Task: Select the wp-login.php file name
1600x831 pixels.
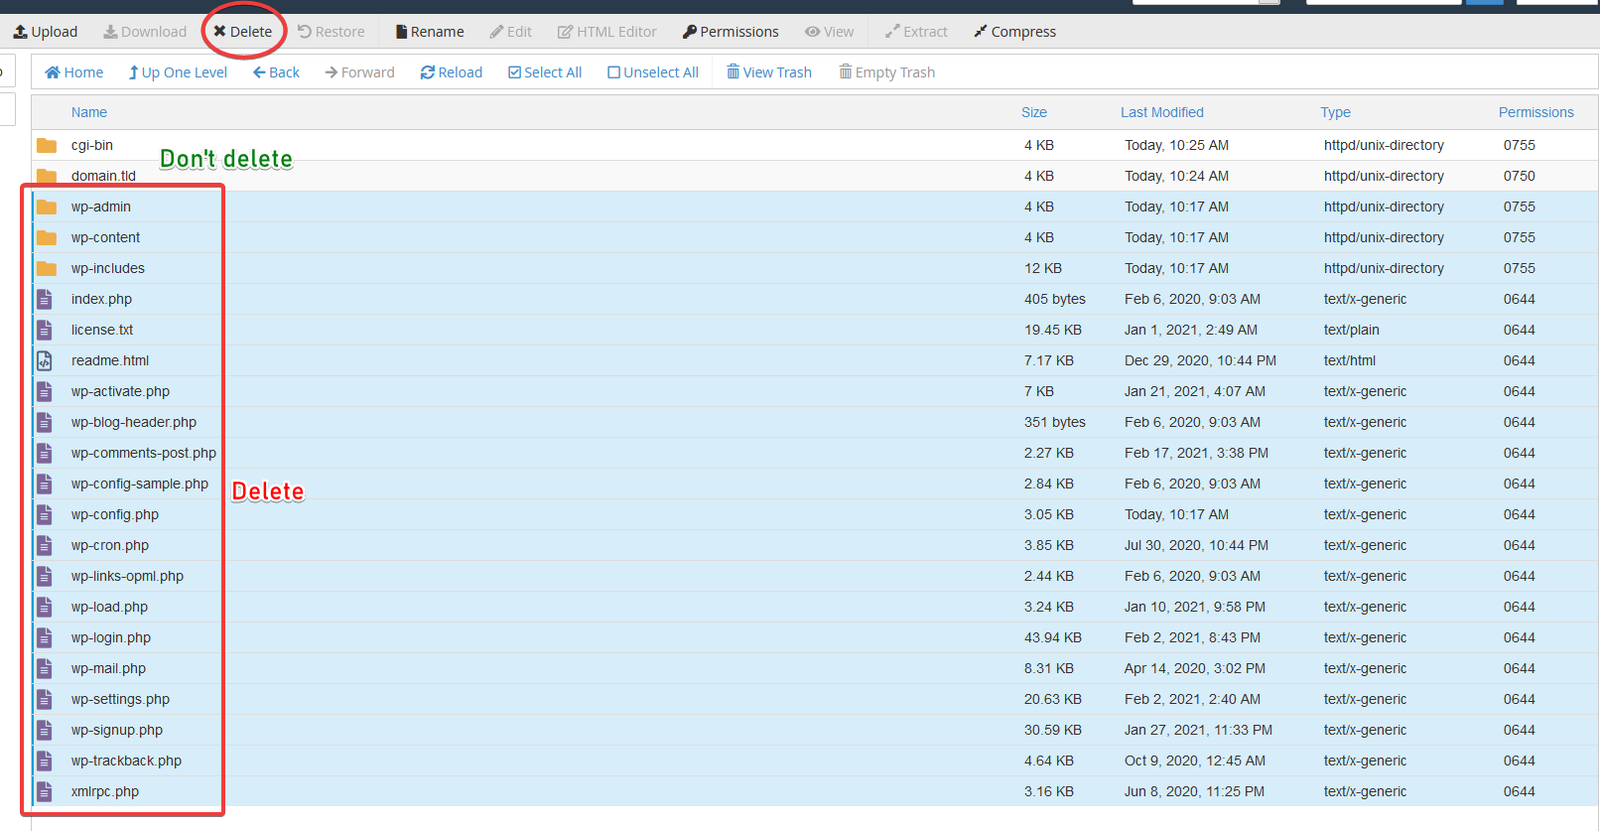Action: pos(111,638)
